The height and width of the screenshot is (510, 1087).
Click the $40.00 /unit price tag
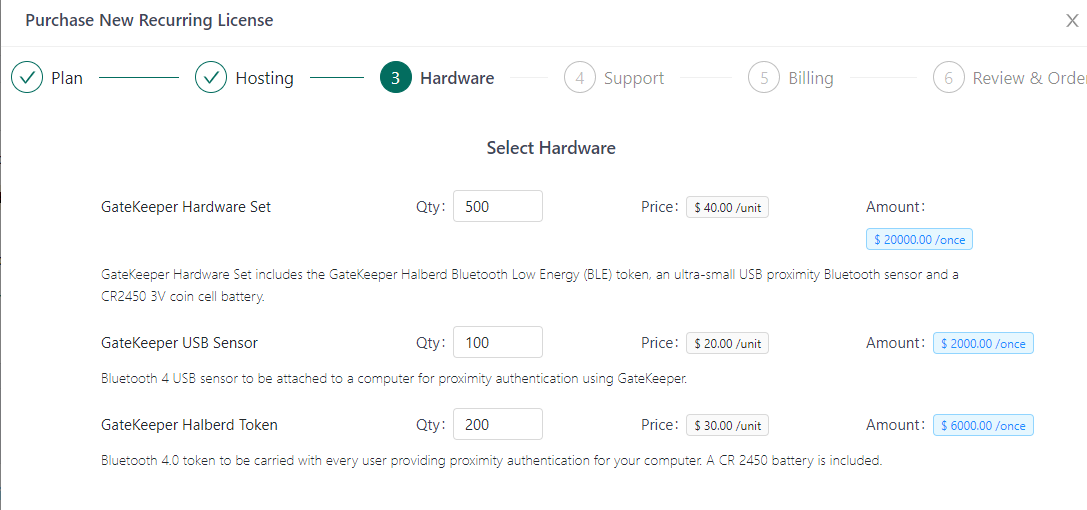pyautogui.click(x=727, y=208)
